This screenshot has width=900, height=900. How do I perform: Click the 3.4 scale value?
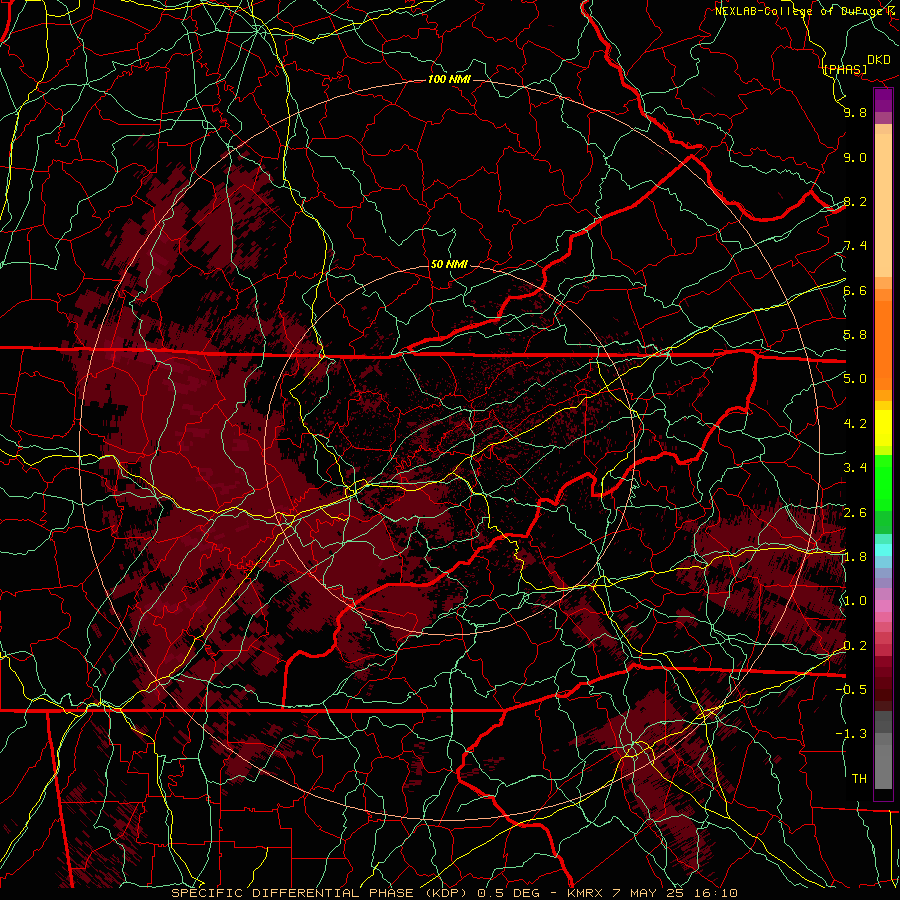(x=855, y=468)
